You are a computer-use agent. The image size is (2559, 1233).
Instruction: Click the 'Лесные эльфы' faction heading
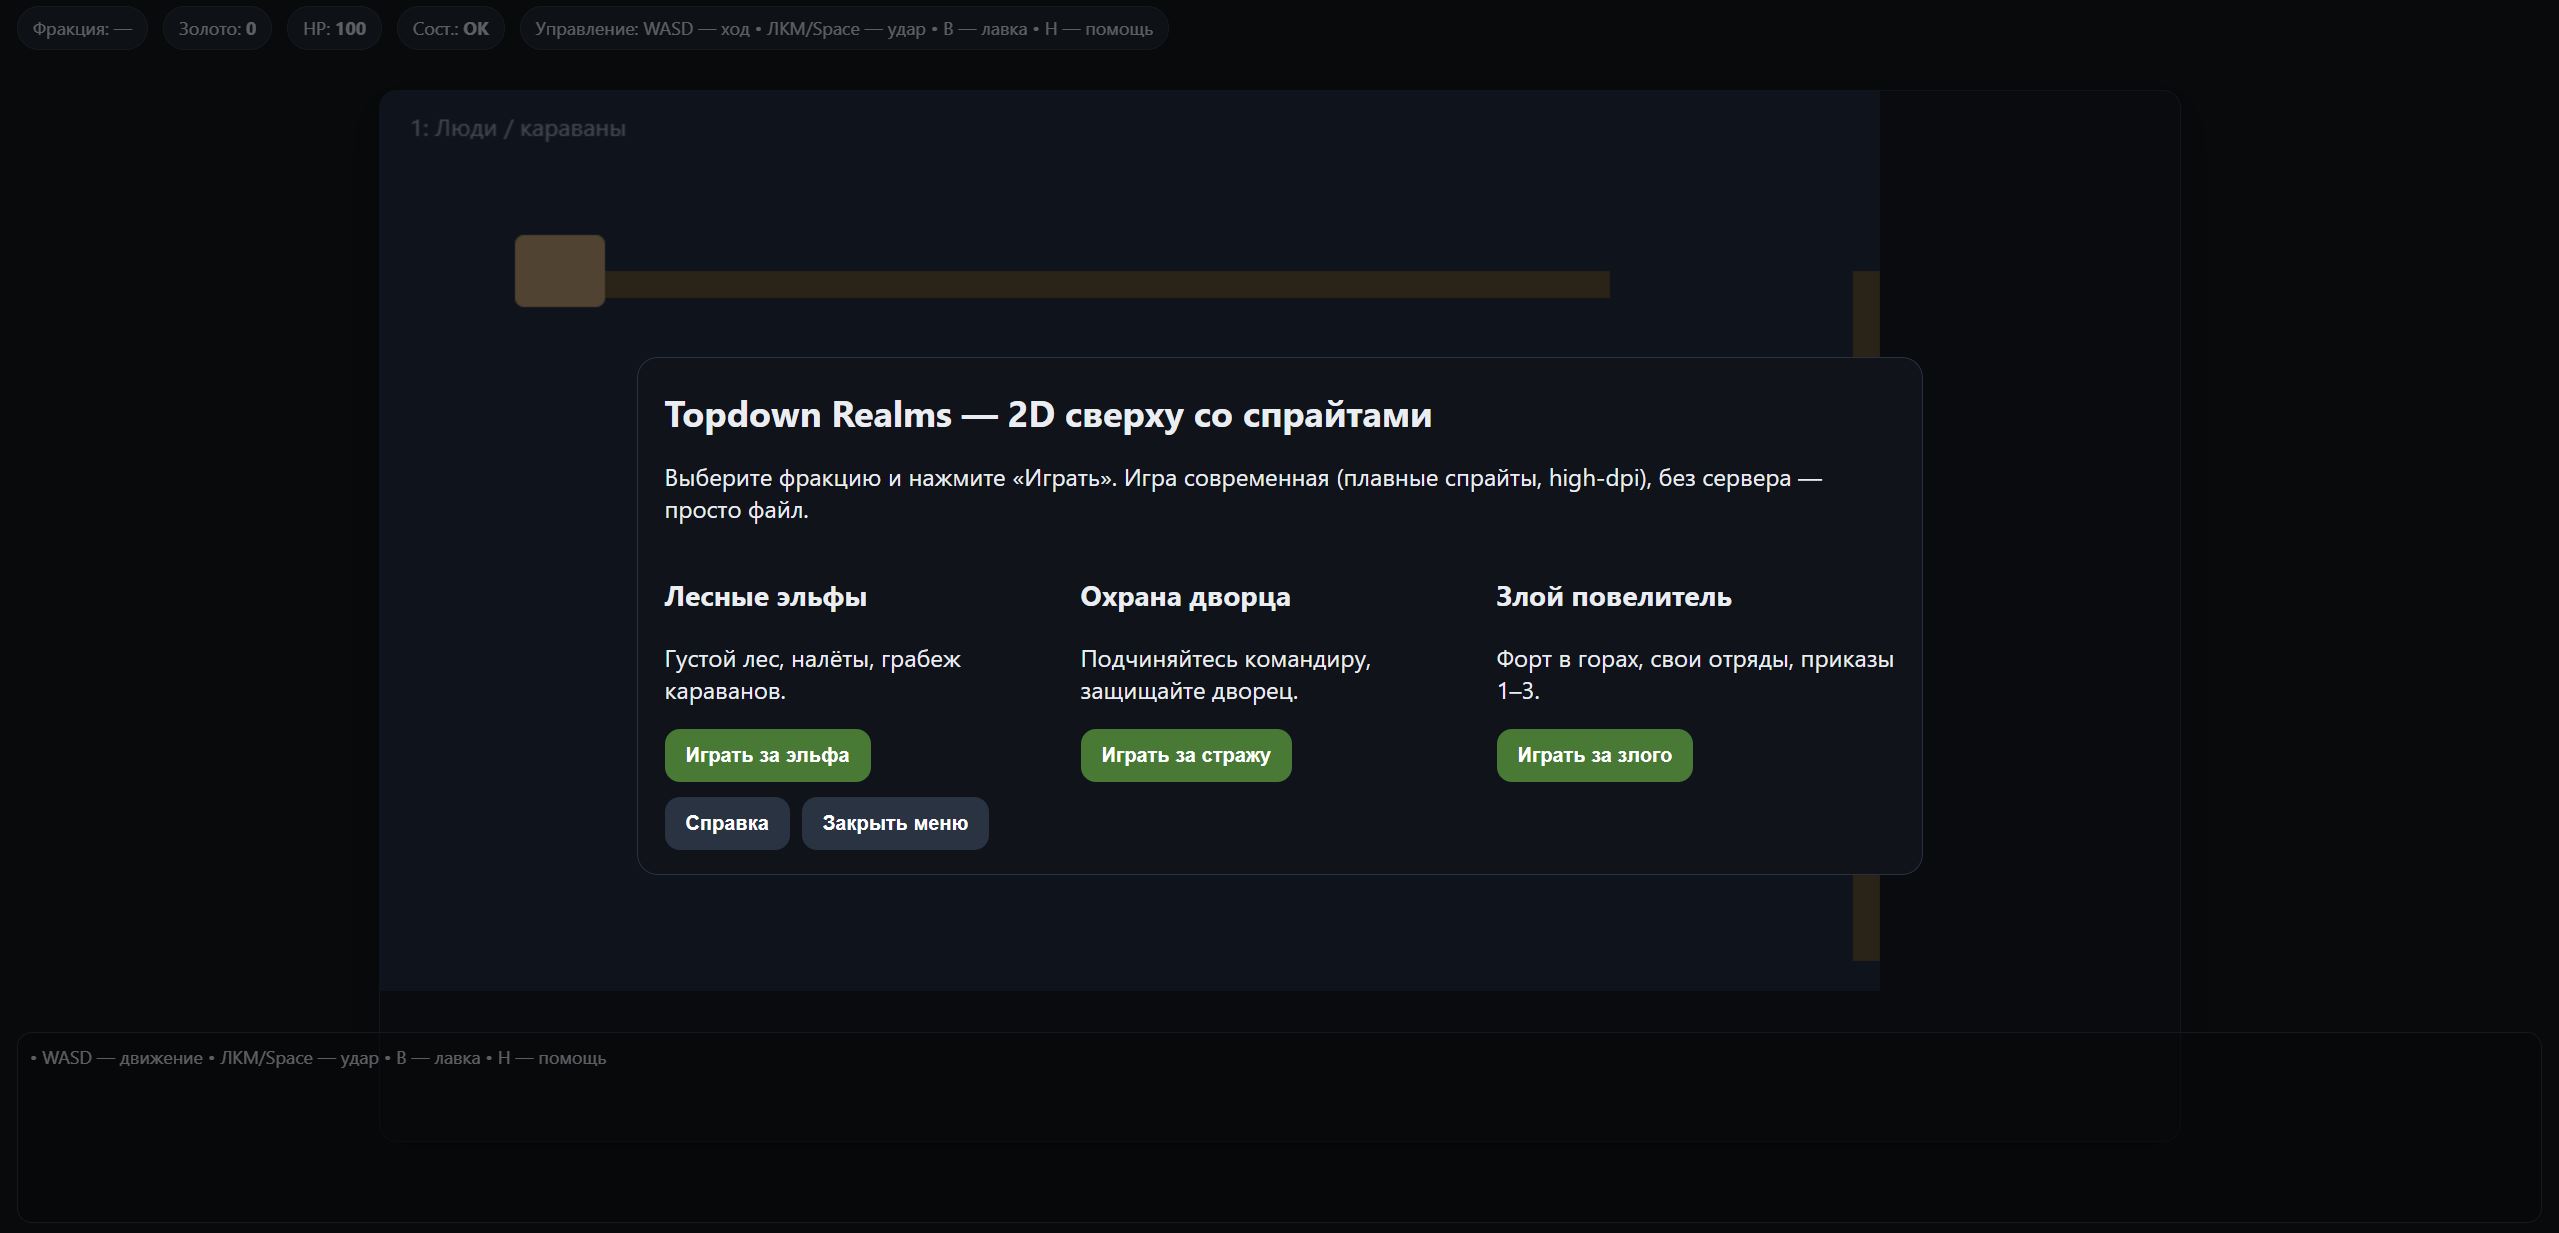click(765, 597)
